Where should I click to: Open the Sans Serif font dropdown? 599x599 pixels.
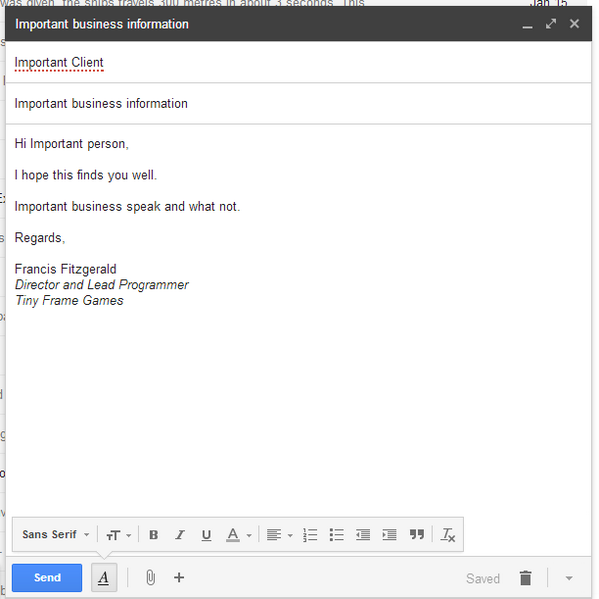(55, 534)
